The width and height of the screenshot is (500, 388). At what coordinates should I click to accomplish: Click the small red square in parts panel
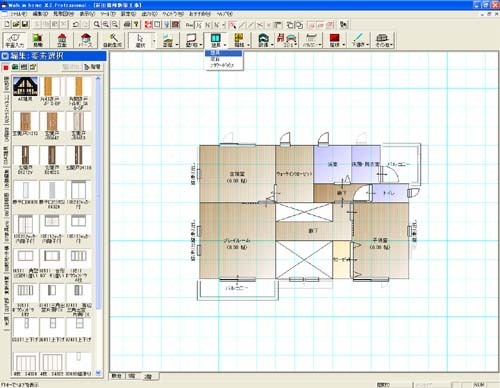(x=6, y=68)
